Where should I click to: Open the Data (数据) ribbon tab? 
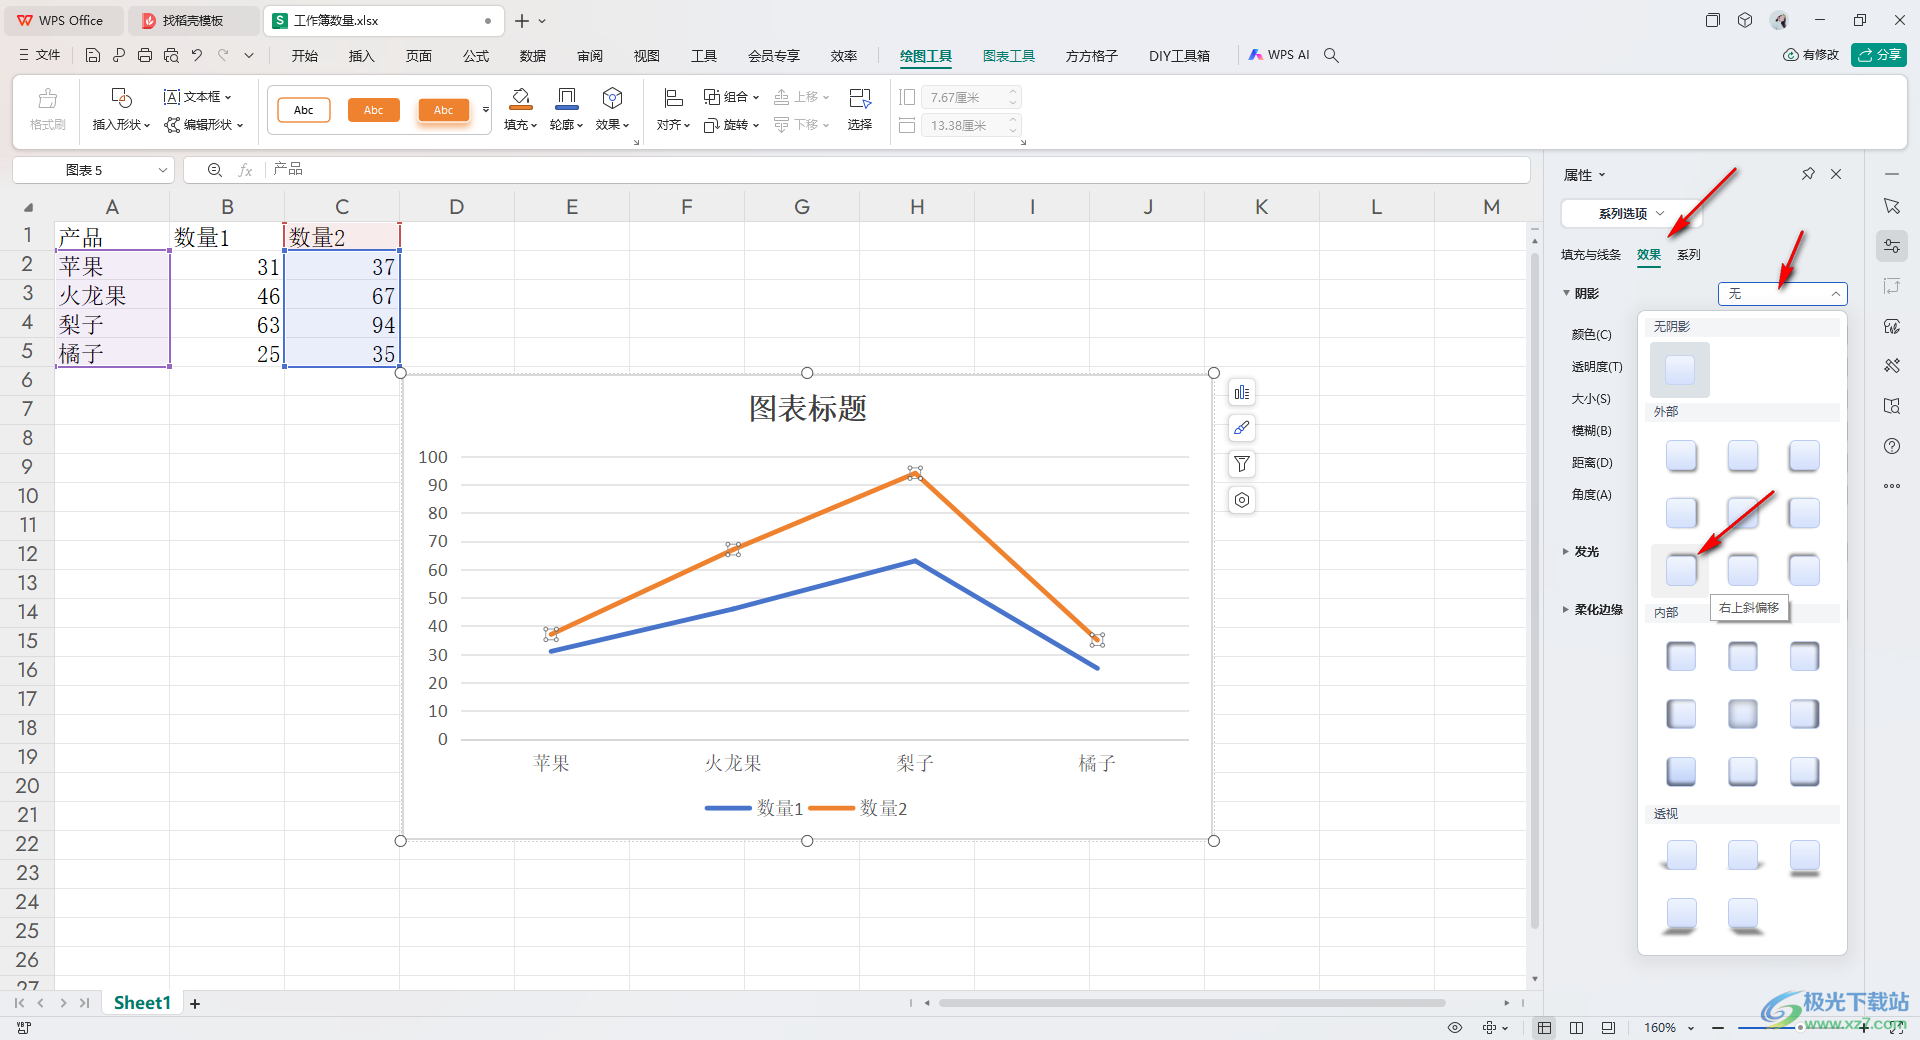(x=533, y=56)
